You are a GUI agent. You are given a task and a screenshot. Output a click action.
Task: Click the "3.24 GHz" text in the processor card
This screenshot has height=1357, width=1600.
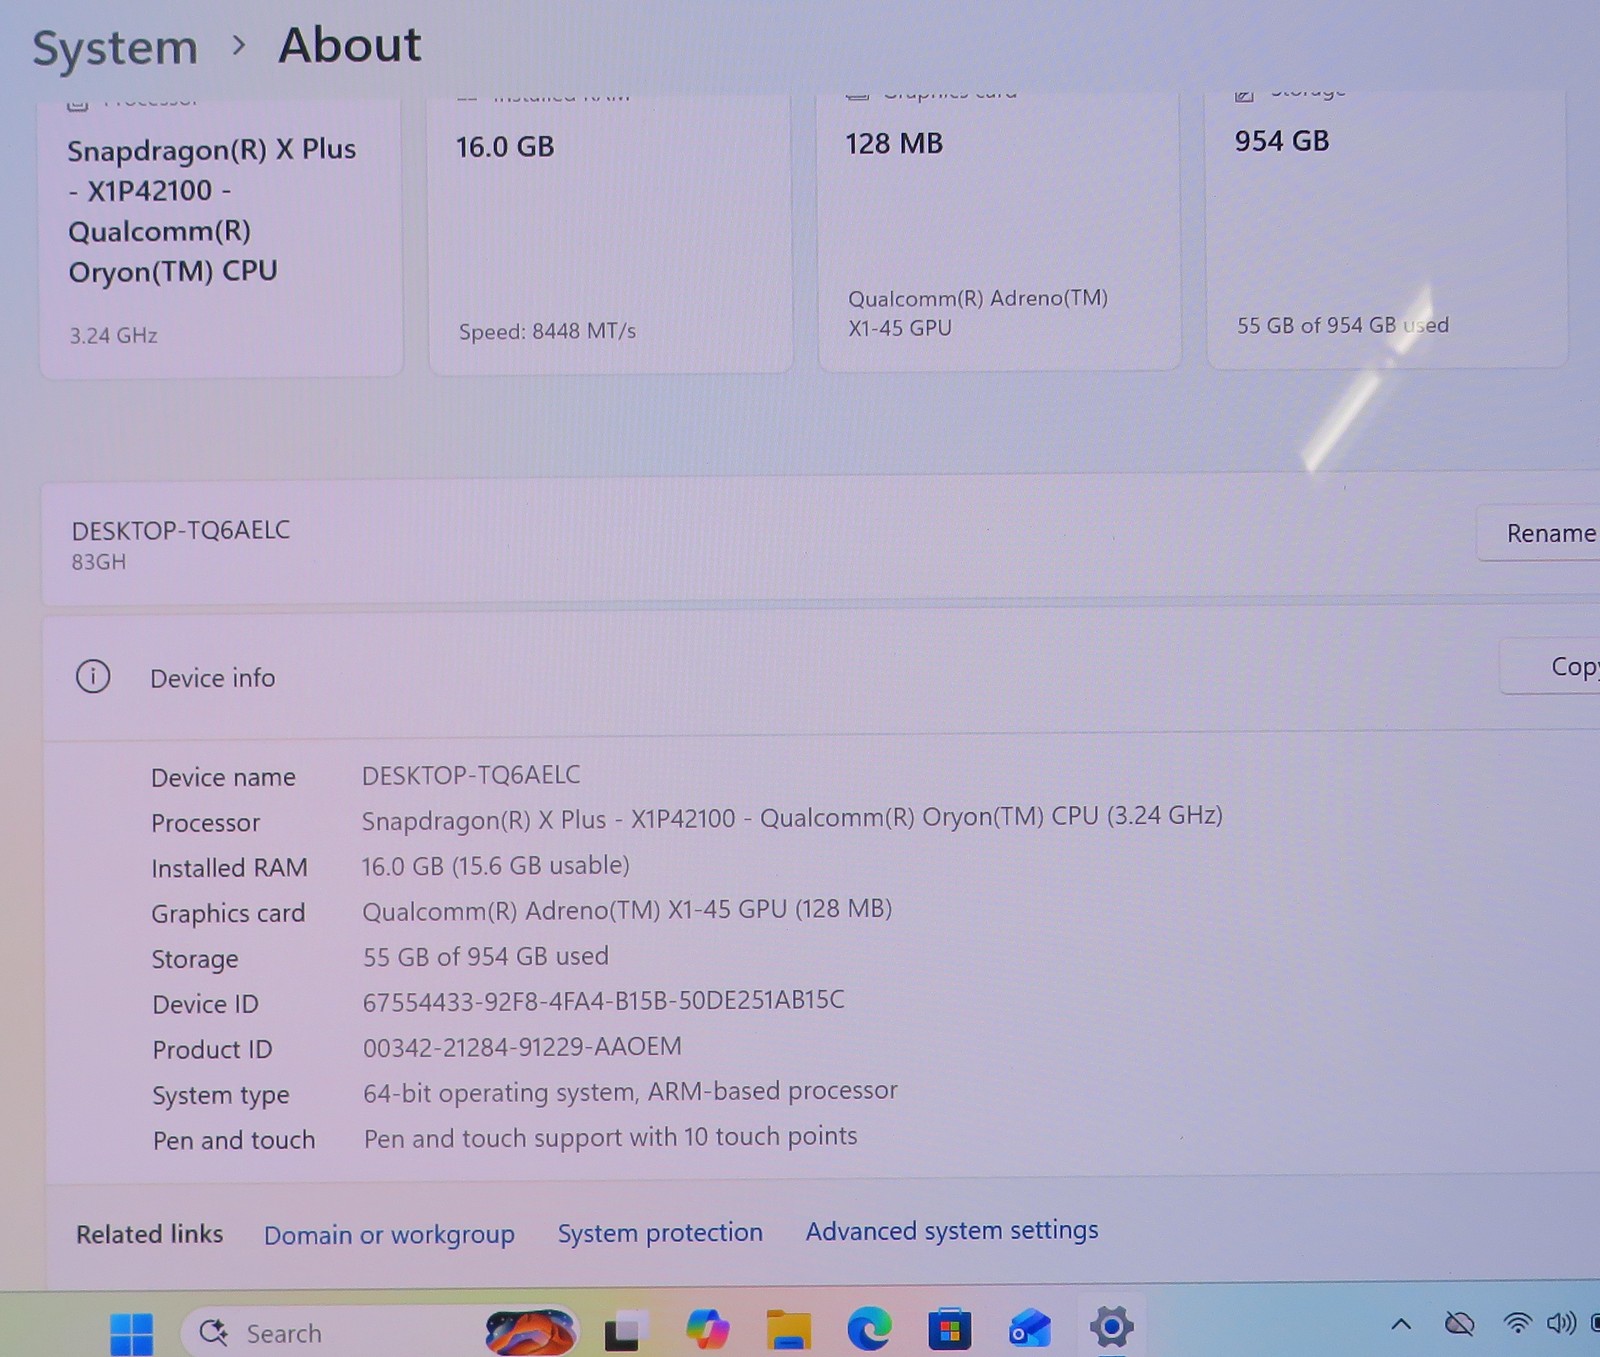(x=113, y=335)
